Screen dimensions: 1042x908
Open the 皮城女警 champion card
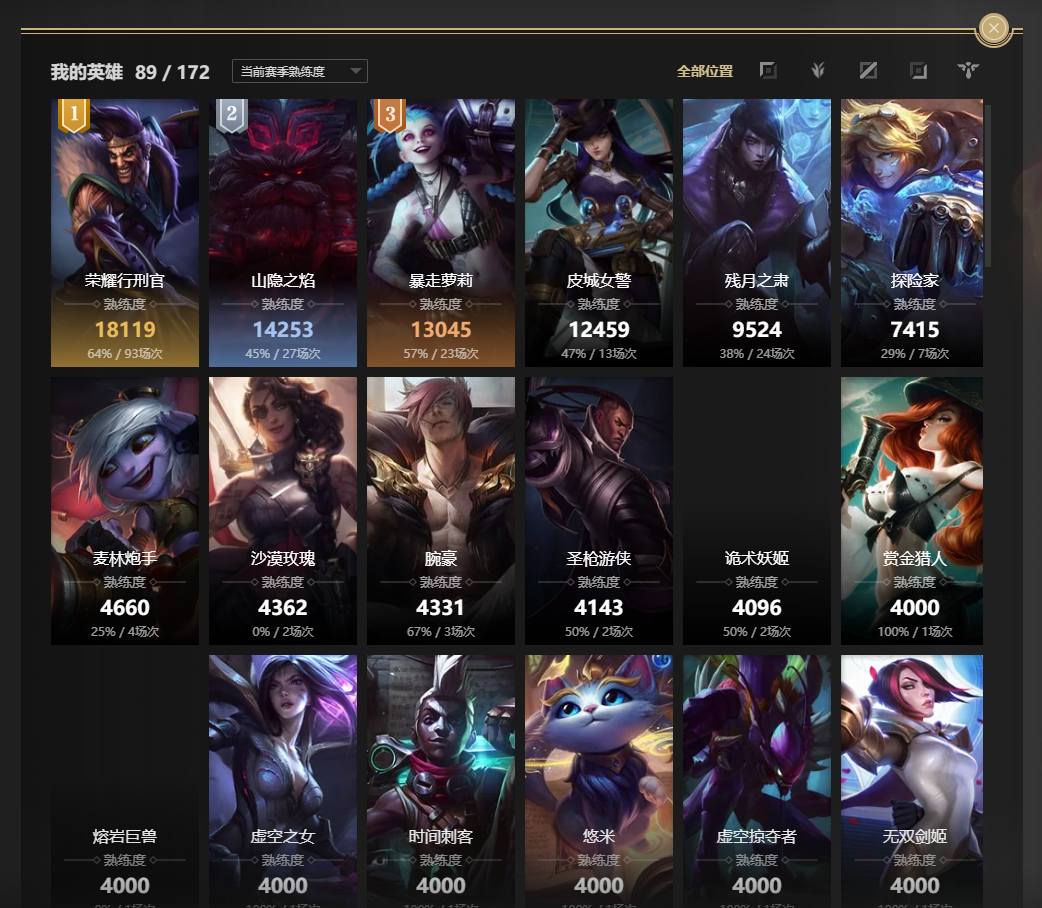(x=599, y=233)
